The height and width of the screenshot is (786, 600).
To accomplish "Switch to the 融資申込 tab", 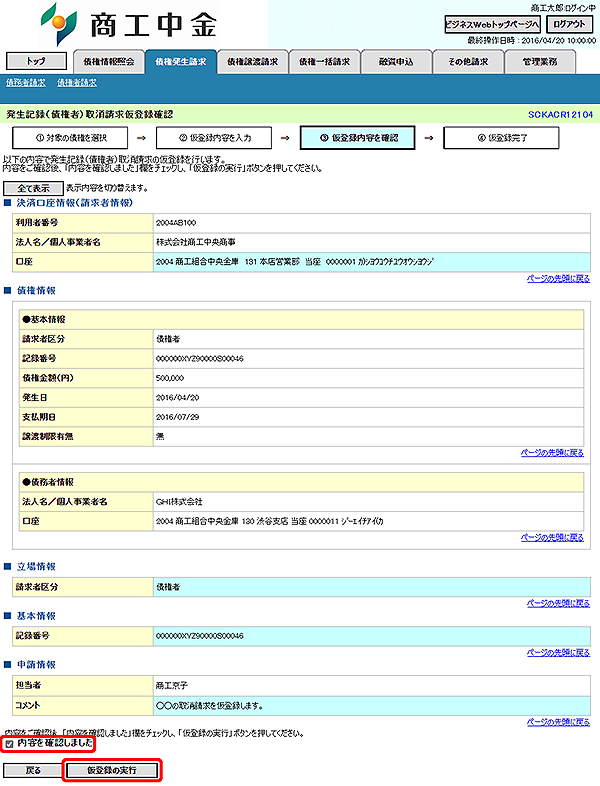I will [x=396, y=62].
